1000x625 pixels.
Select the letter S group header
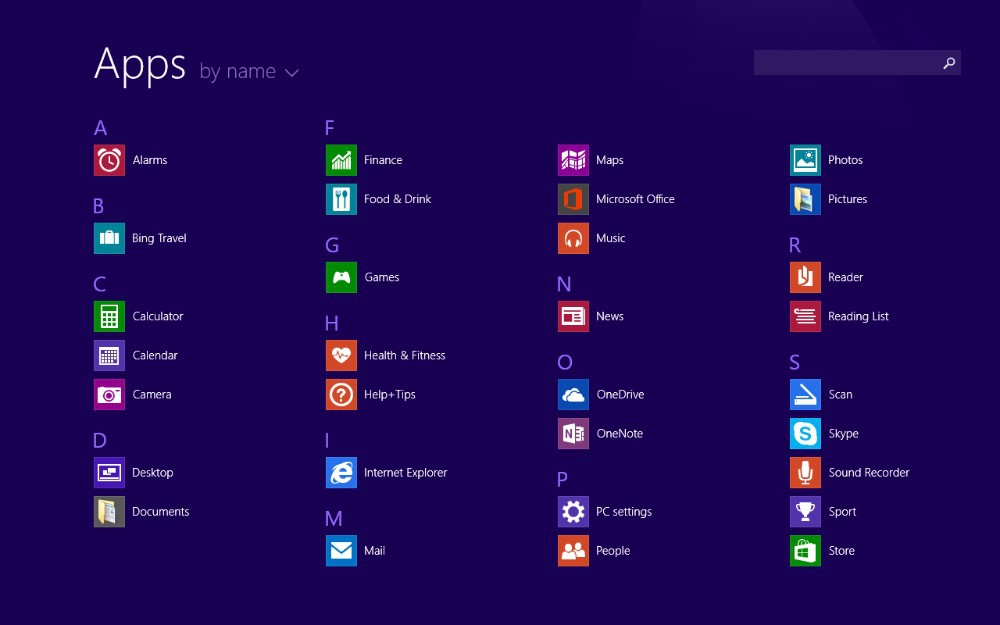click(794, 362)
